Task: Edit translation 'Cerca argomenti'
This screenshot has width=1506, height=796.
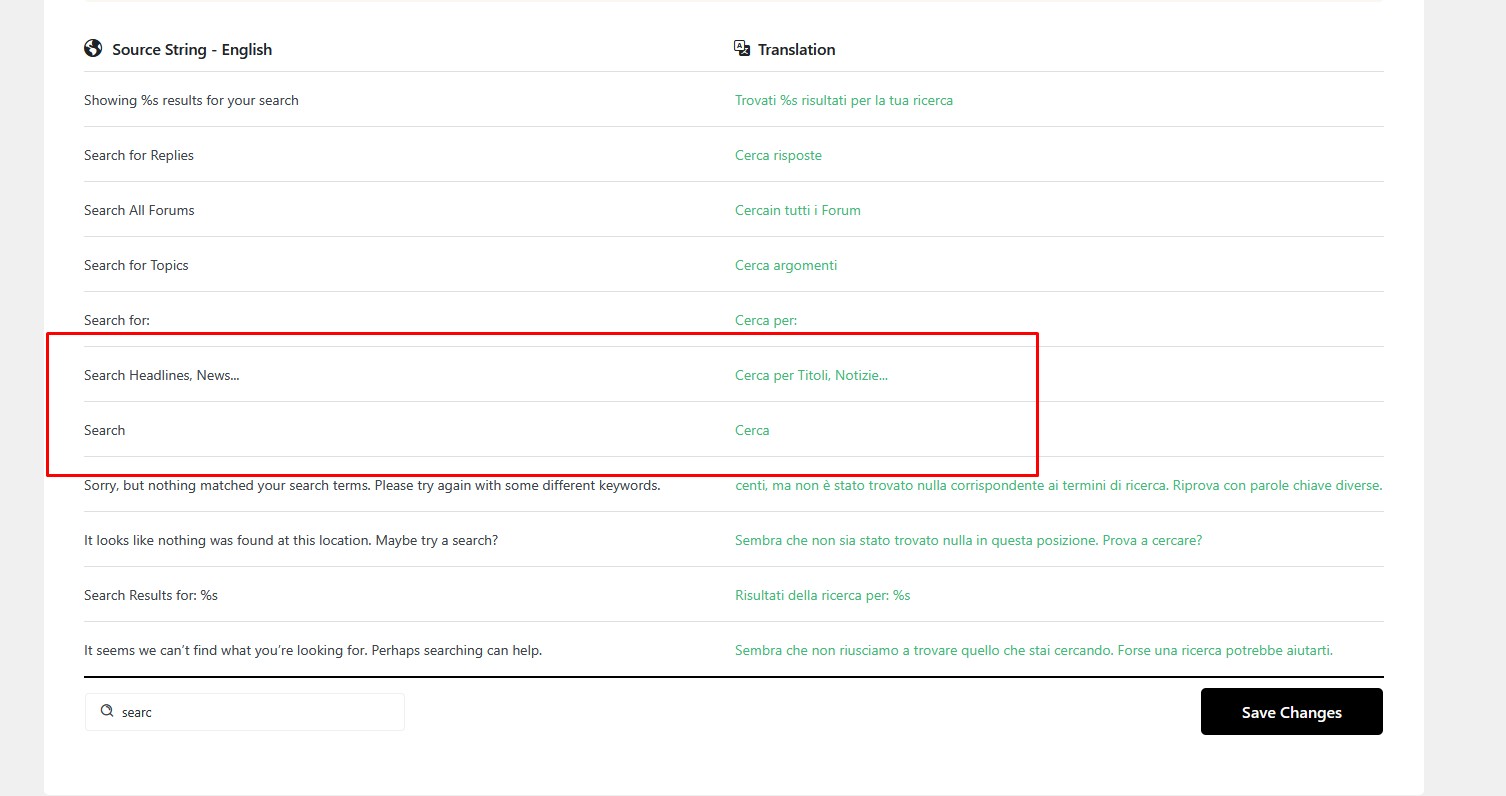Action: click(786, 265)
